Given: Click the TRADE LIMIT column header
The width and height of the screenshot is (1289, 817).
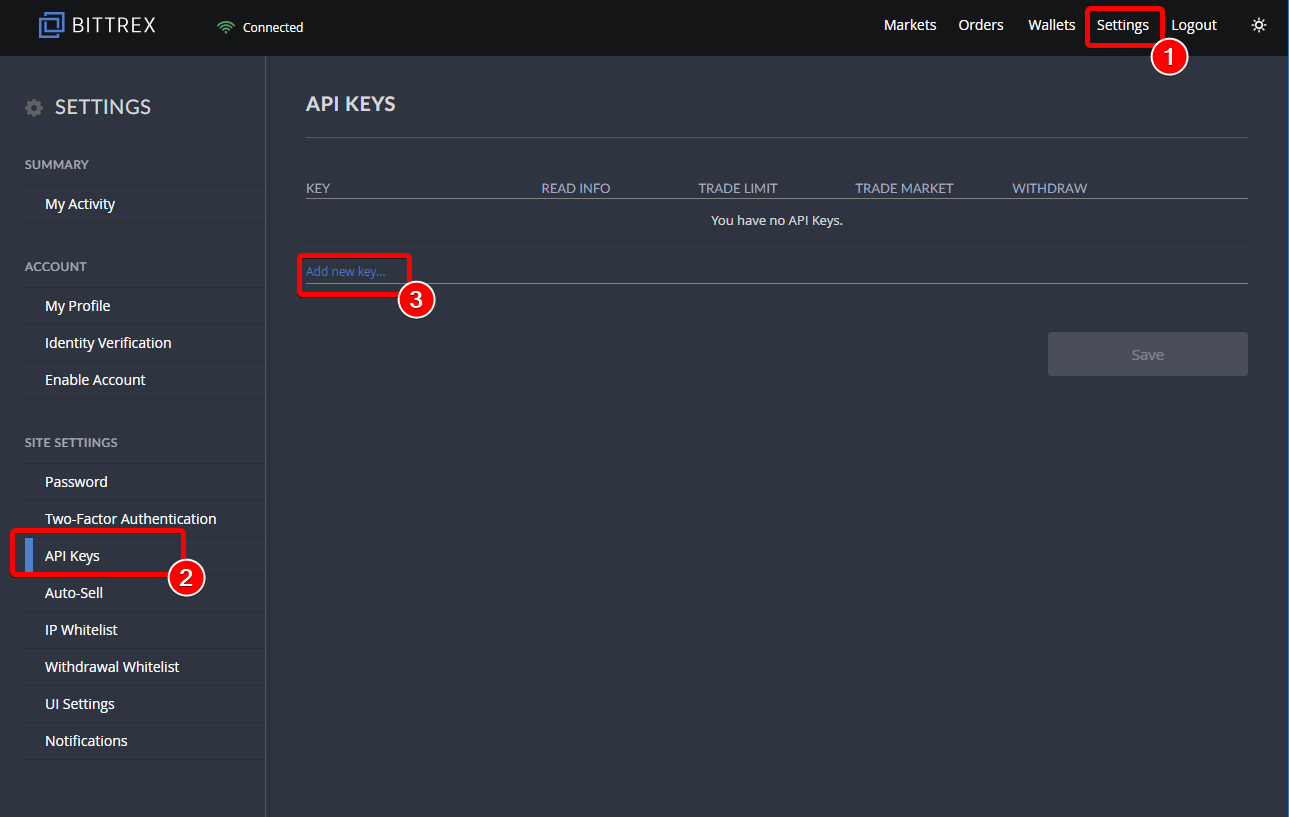Looking at the screenshot, I should [738, 188].
